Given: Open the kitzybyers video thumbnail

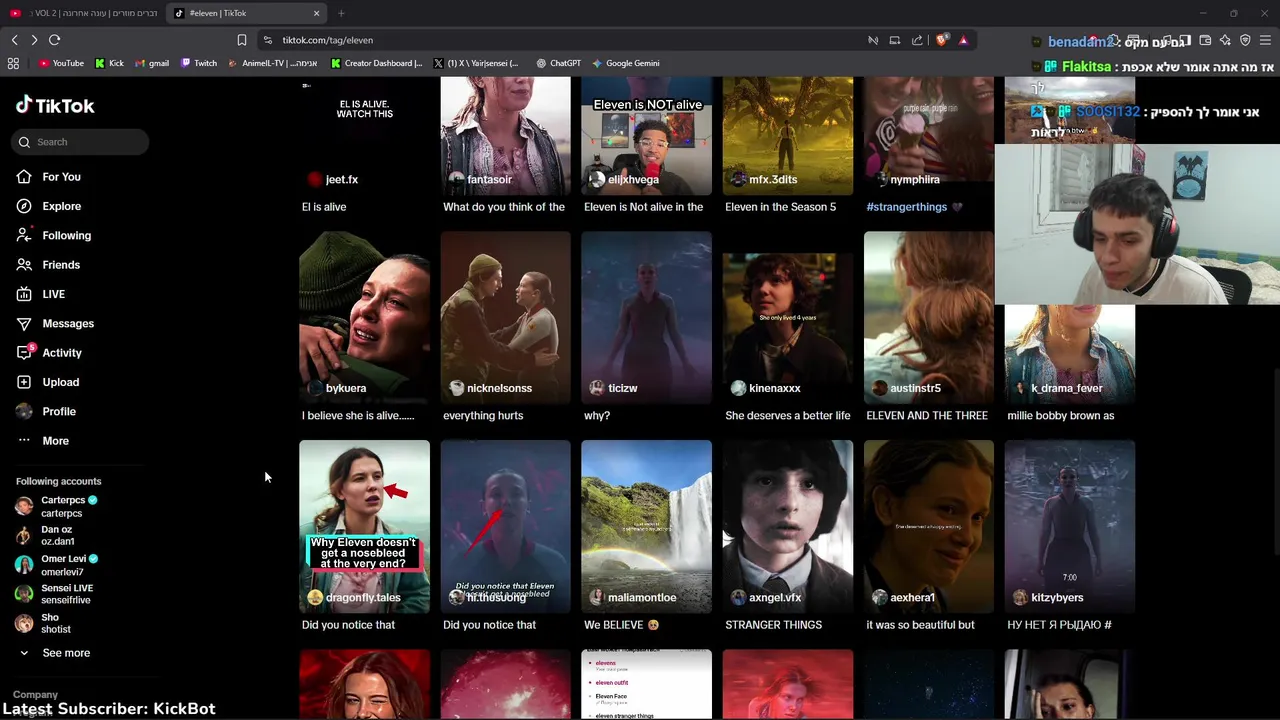Looking at the screenshot, I should 1070,526.
